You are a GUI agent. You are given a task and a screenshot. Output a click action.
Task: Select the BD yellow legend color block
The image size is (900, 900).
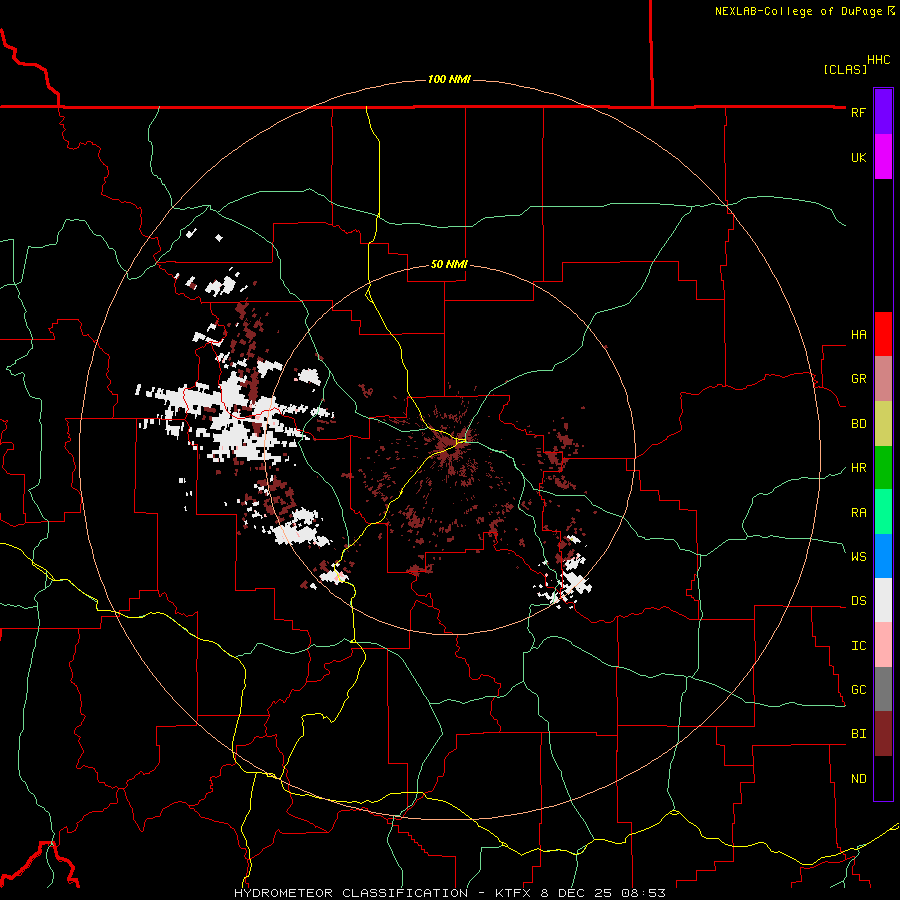883,423
